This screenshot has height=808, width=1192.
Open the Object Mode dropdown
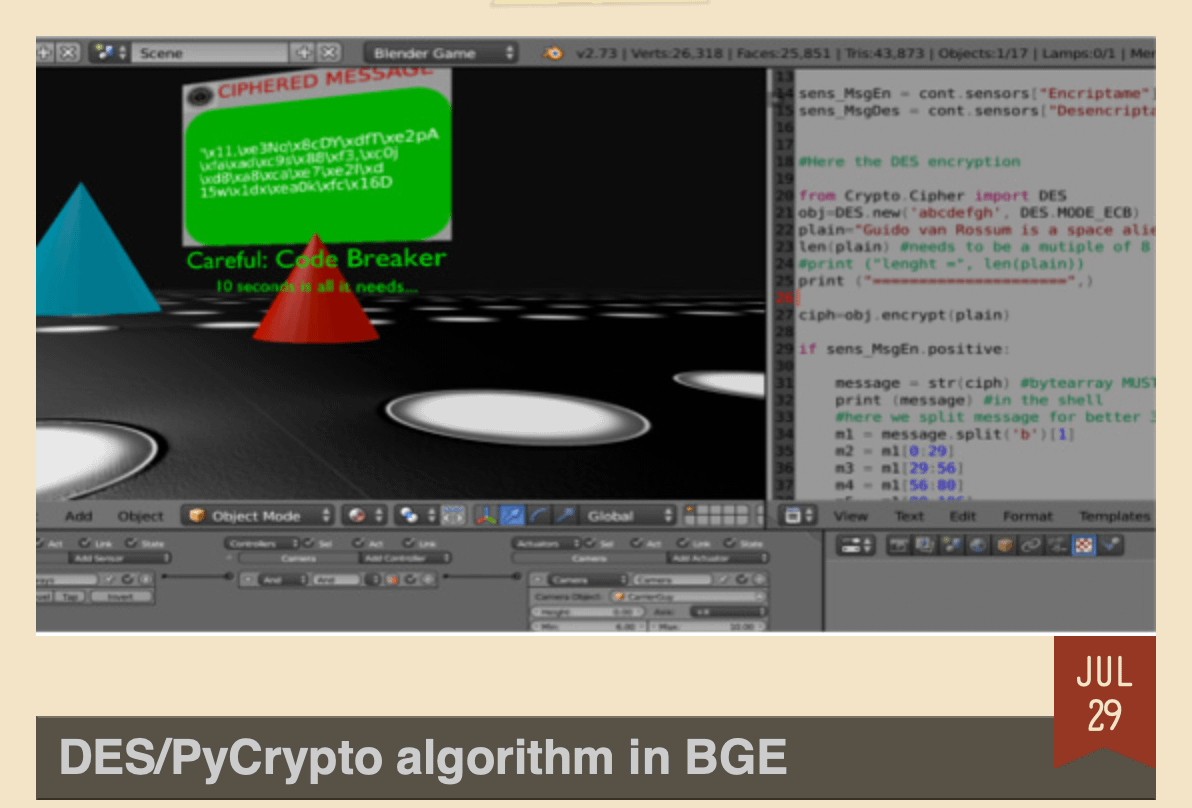point(260,516)
